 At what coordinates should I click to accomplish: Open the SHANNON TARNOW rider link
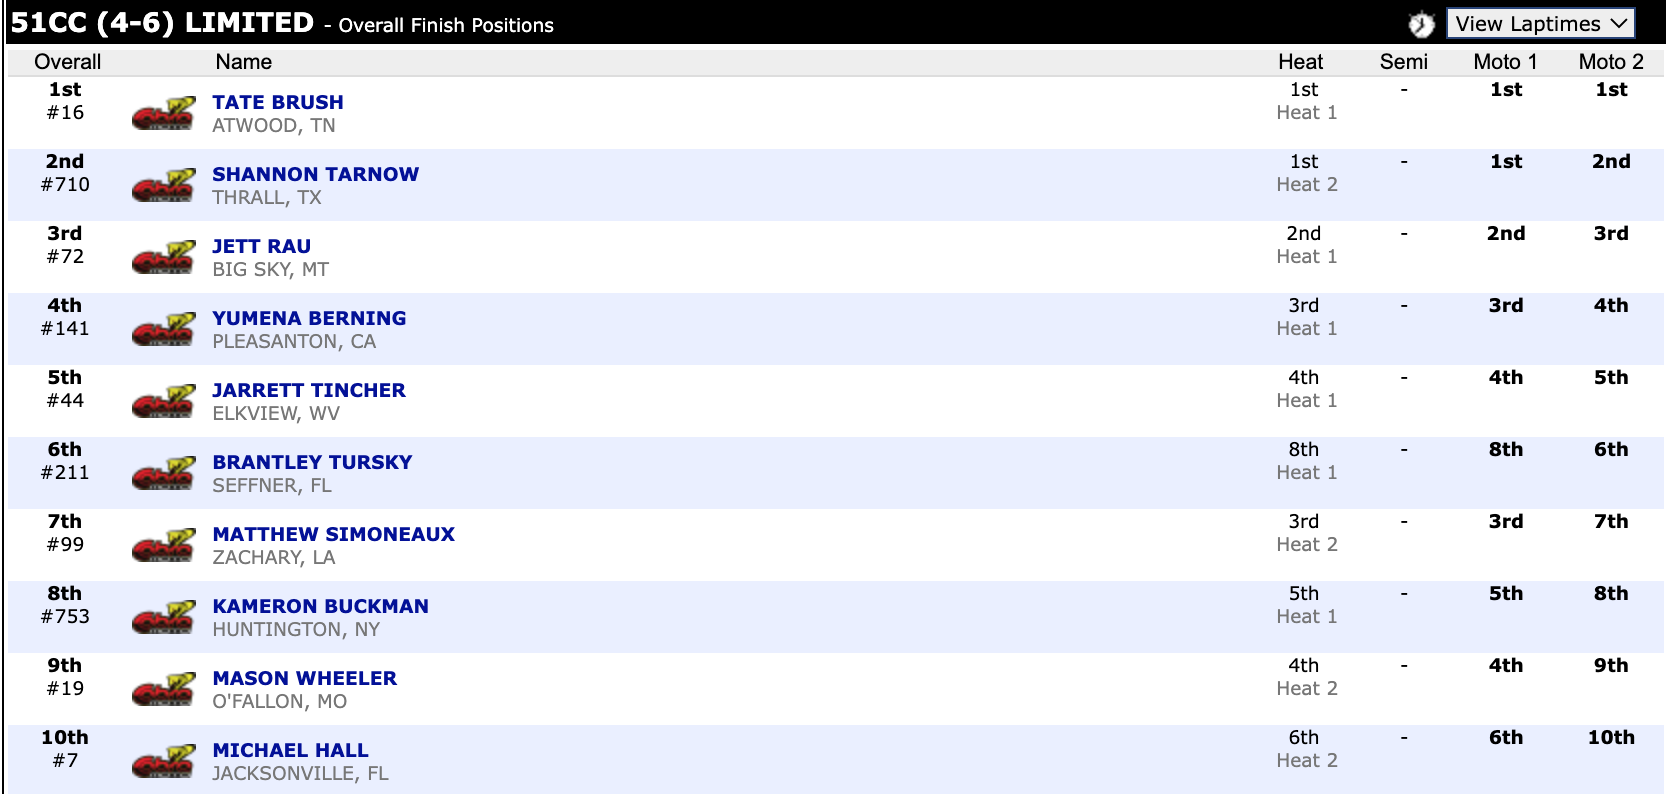(315, 174)
